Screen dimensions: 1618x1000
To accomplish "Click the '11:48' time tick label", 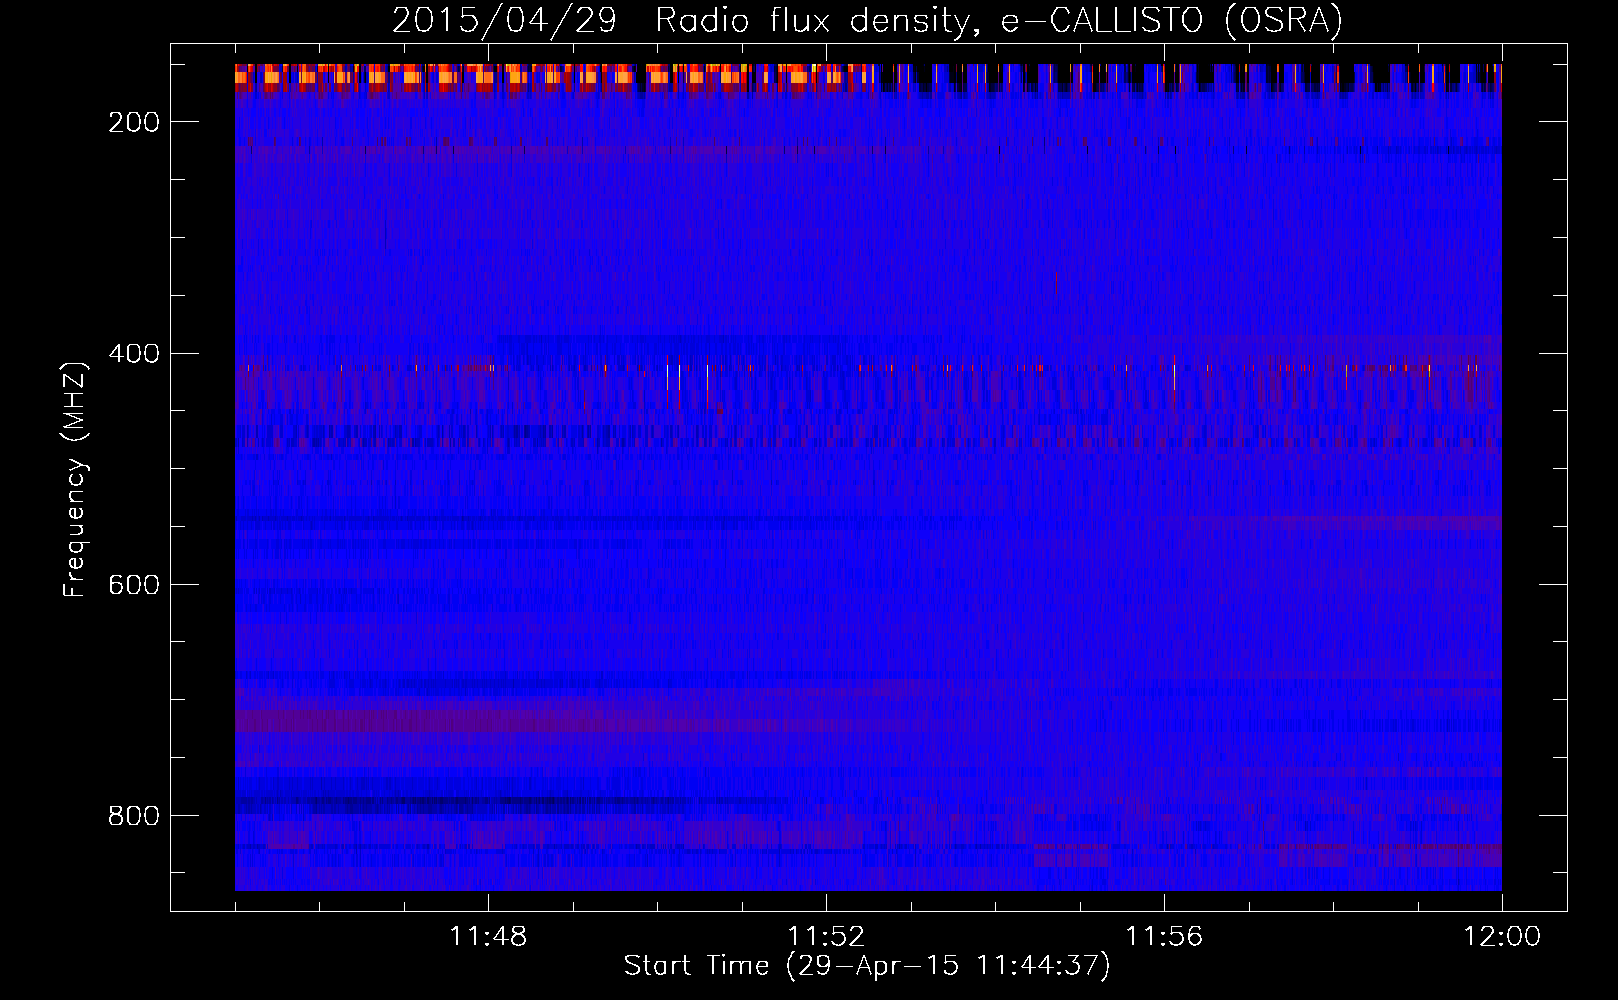I will (x=488, y=937).
